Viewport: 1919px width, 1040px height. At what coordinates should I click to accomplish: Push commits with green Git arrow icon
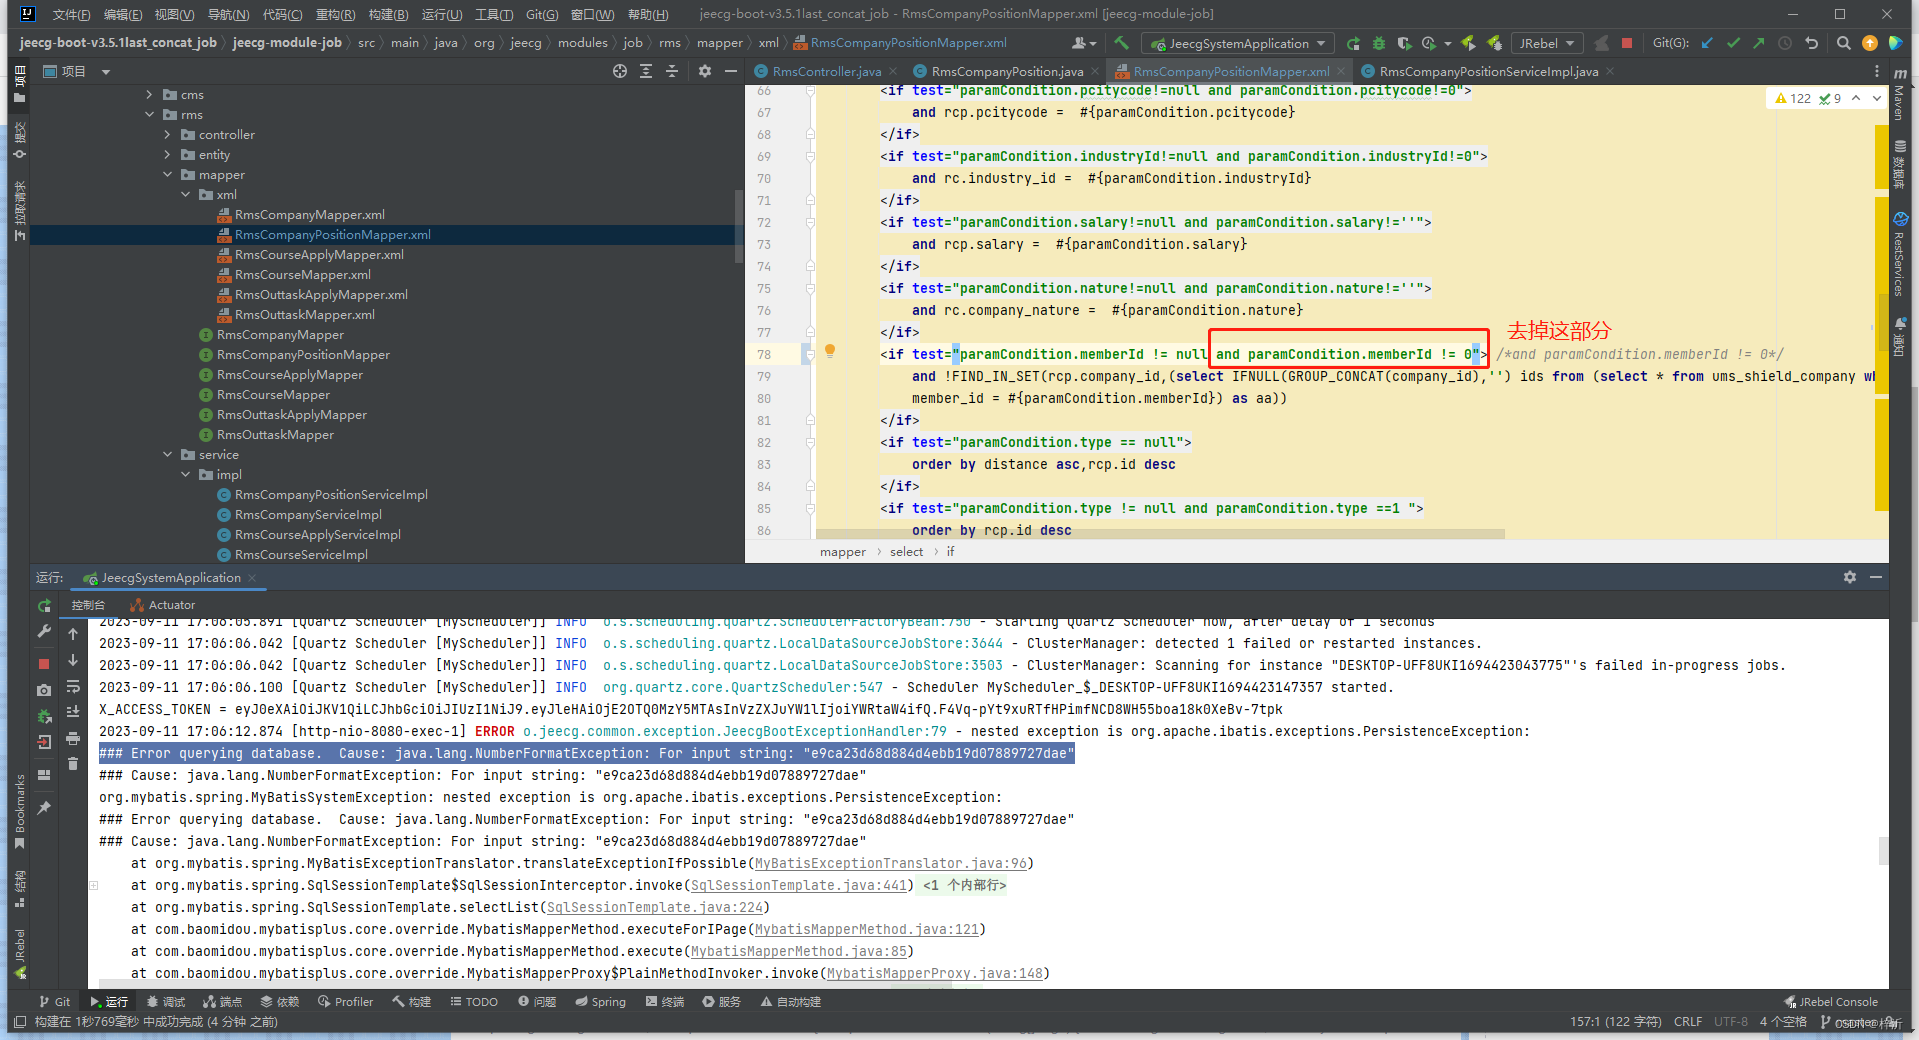1760,43
